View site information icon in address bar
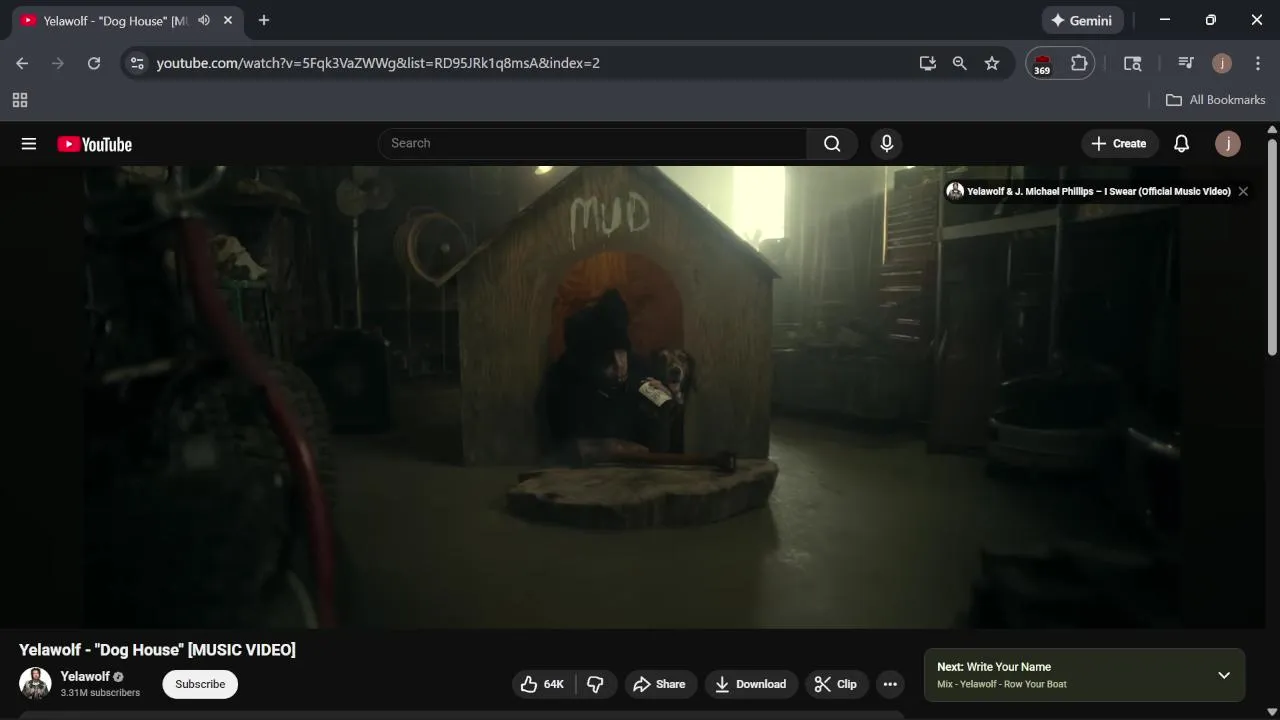 [137, 63]
